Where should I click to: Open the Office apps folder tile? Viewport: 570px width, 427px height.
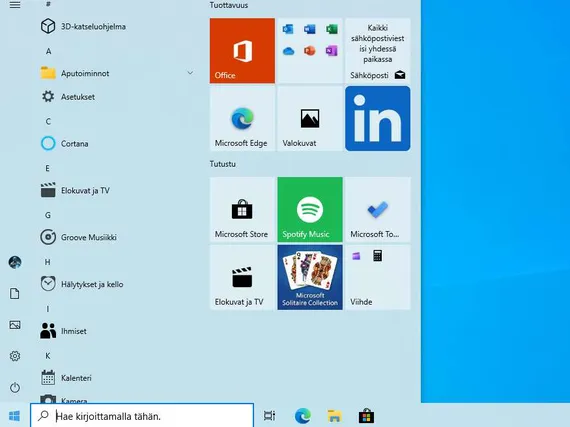click(310, 51)
